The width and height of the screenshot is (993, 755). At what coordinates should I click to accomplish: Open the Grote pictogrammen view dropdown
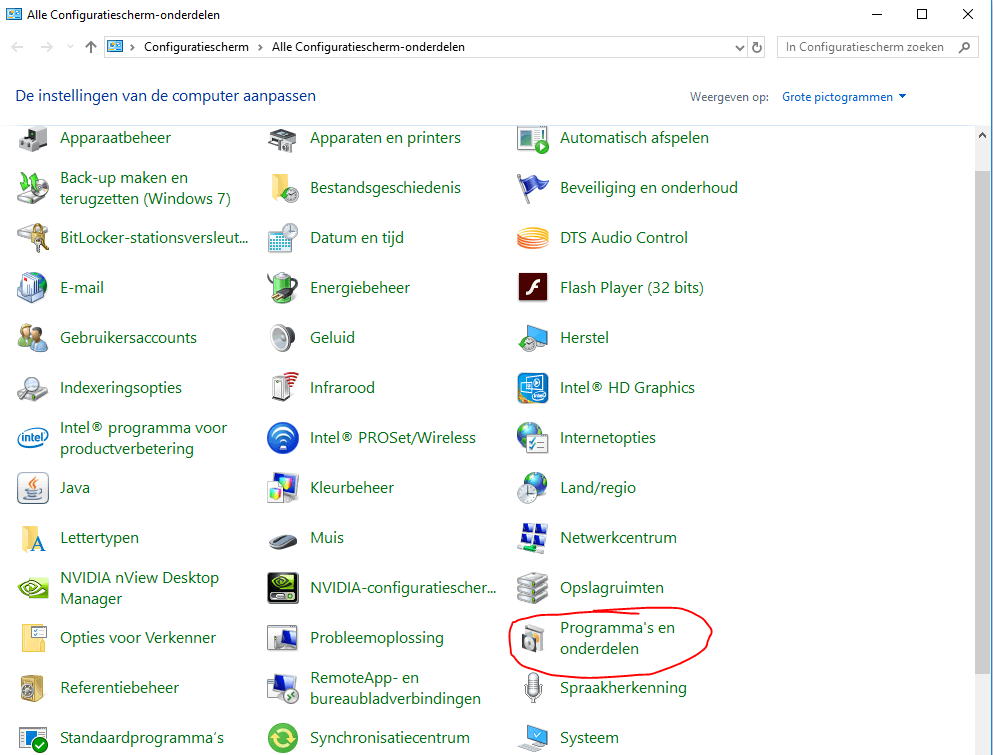(x=844, y=97)
